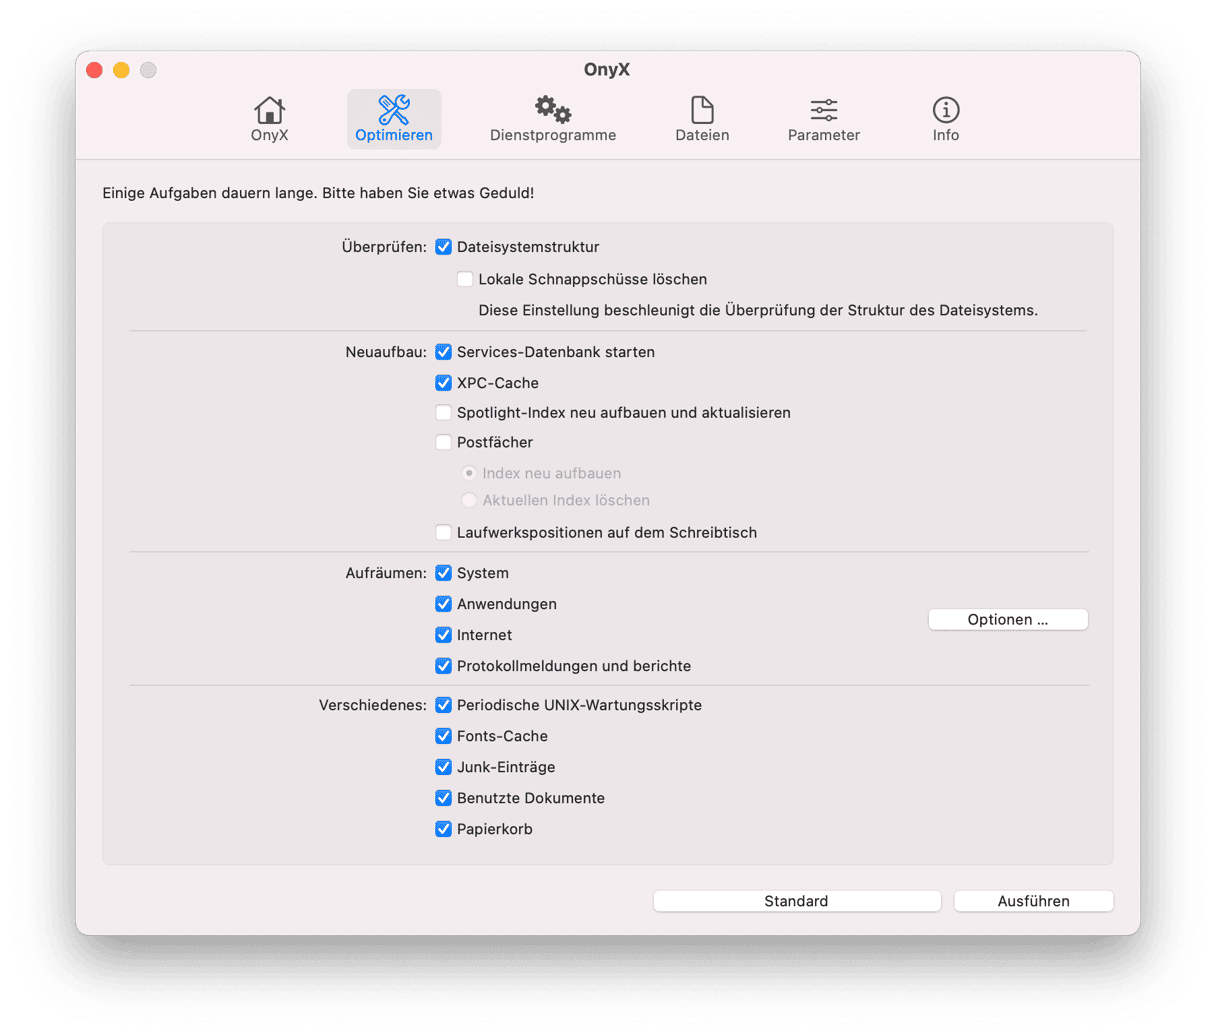Viewport: 1216px width, 1035px height.
Task: Click the Neuaufbau: section label
Action: [386, 352]
